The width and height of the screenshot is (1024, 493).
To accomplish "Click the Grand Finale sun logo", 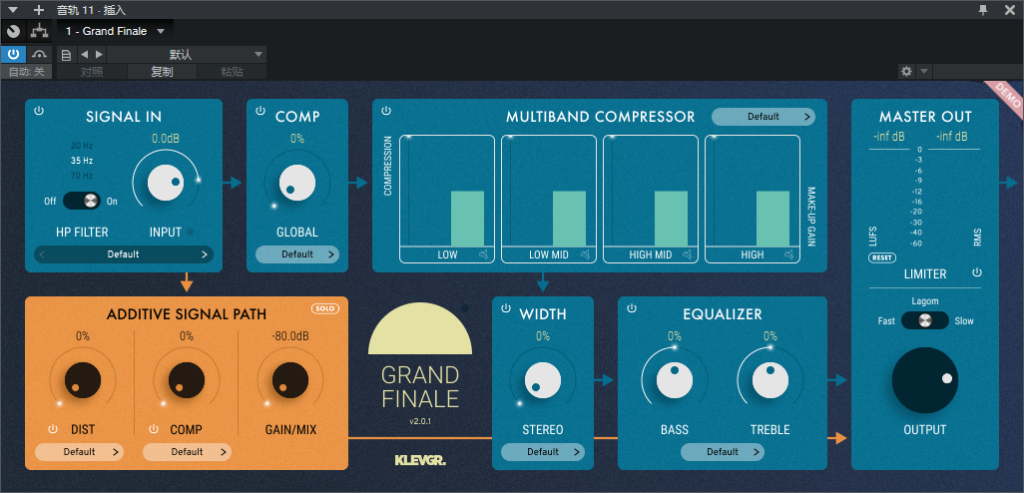I will pos(420,328).
